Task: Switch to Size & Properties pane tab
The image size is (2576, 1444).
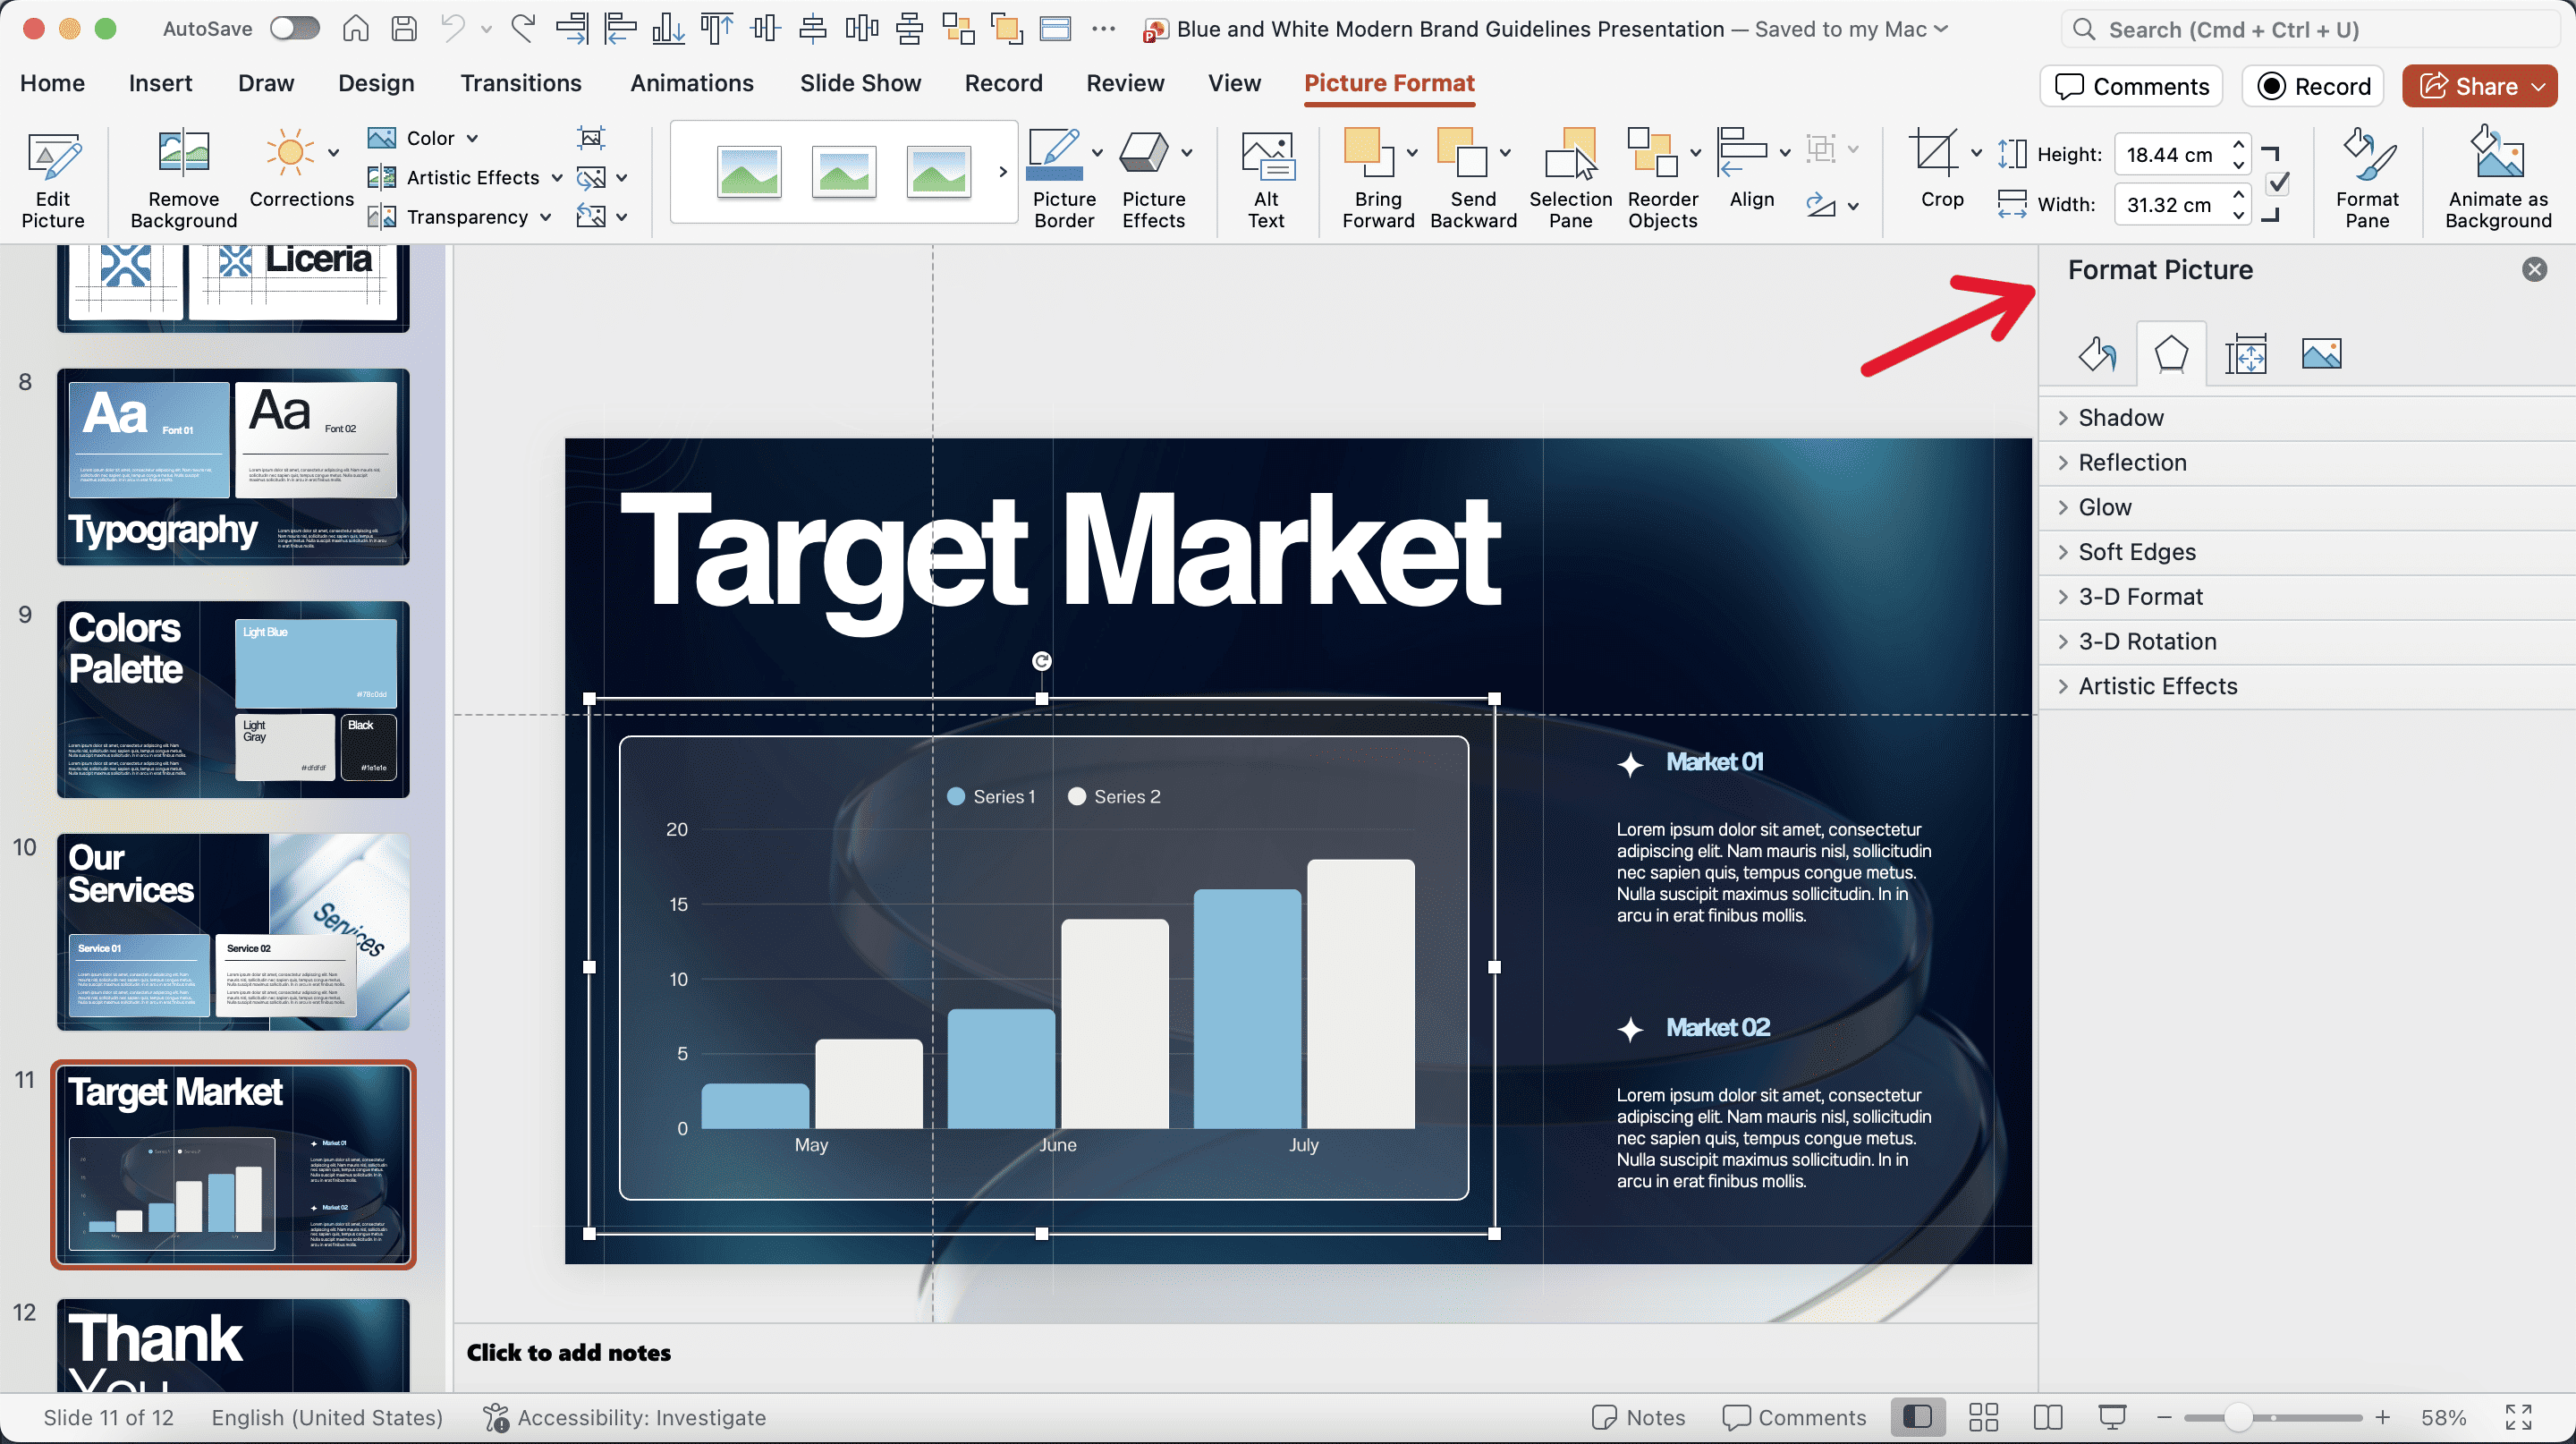Action: [x=2246, y=354]
